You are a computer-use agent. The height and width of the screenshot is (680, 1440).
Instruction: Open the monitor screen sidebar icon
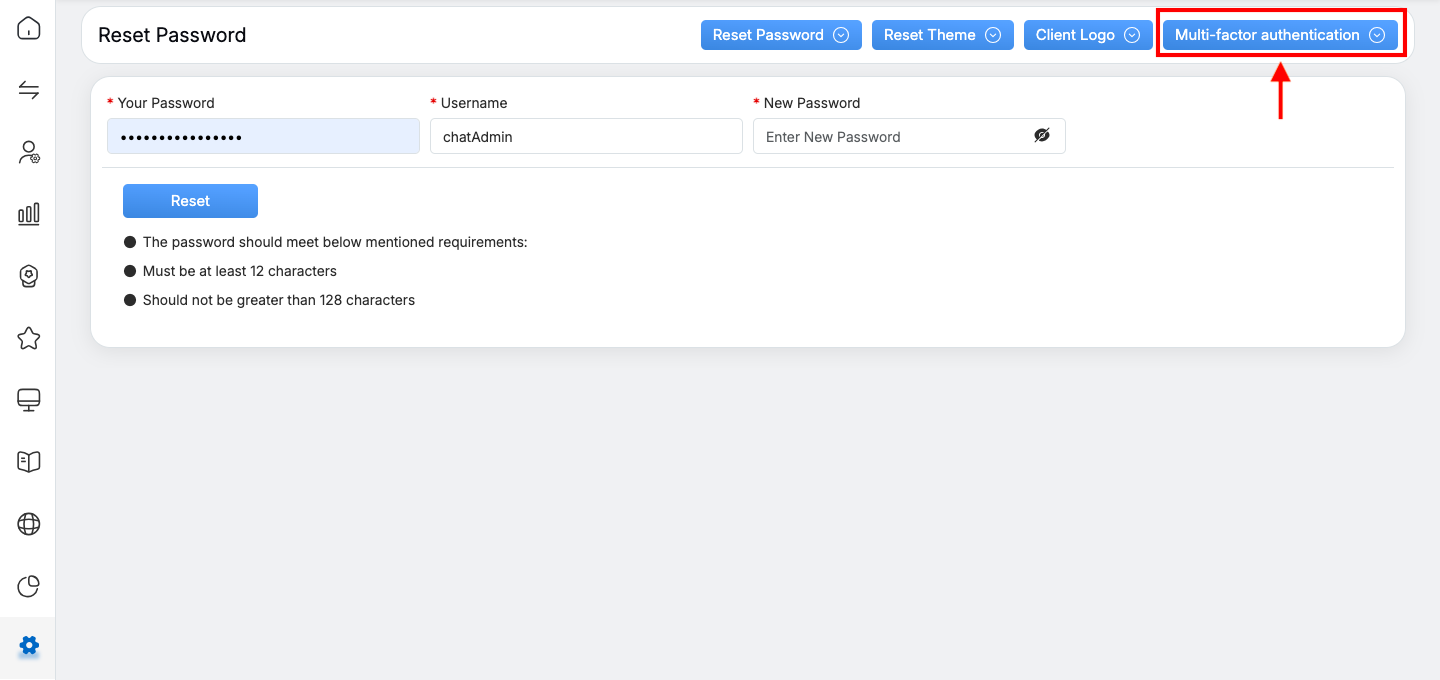click(29, 400)
